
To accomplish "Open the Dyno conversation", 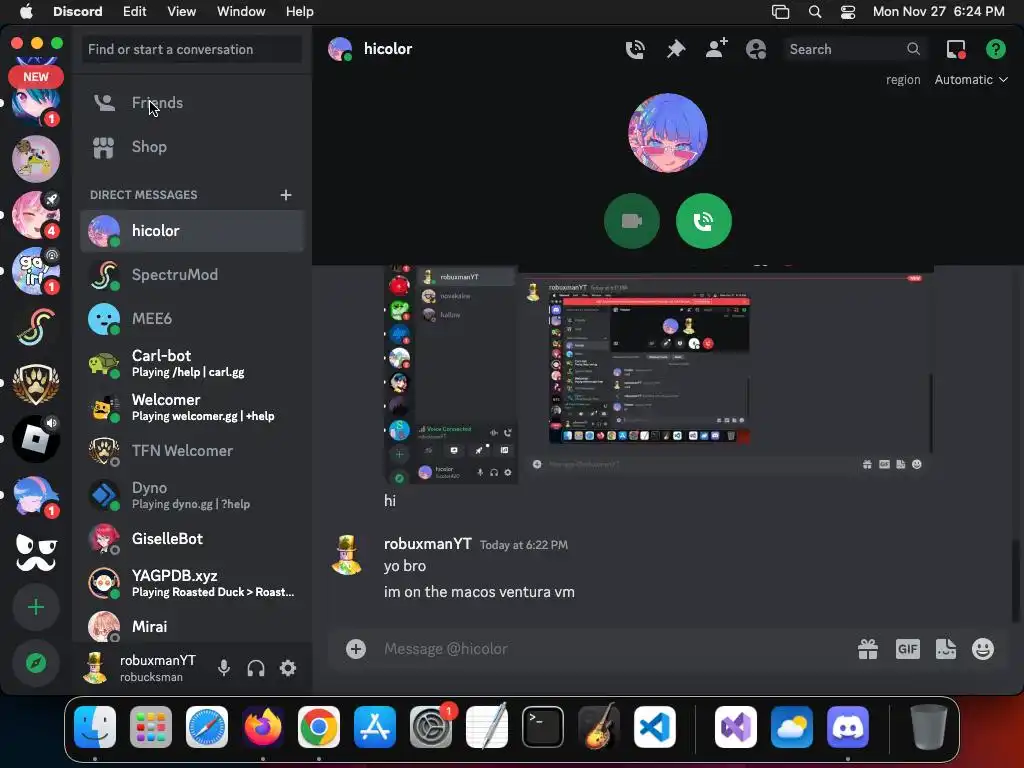I will [193, 495].
